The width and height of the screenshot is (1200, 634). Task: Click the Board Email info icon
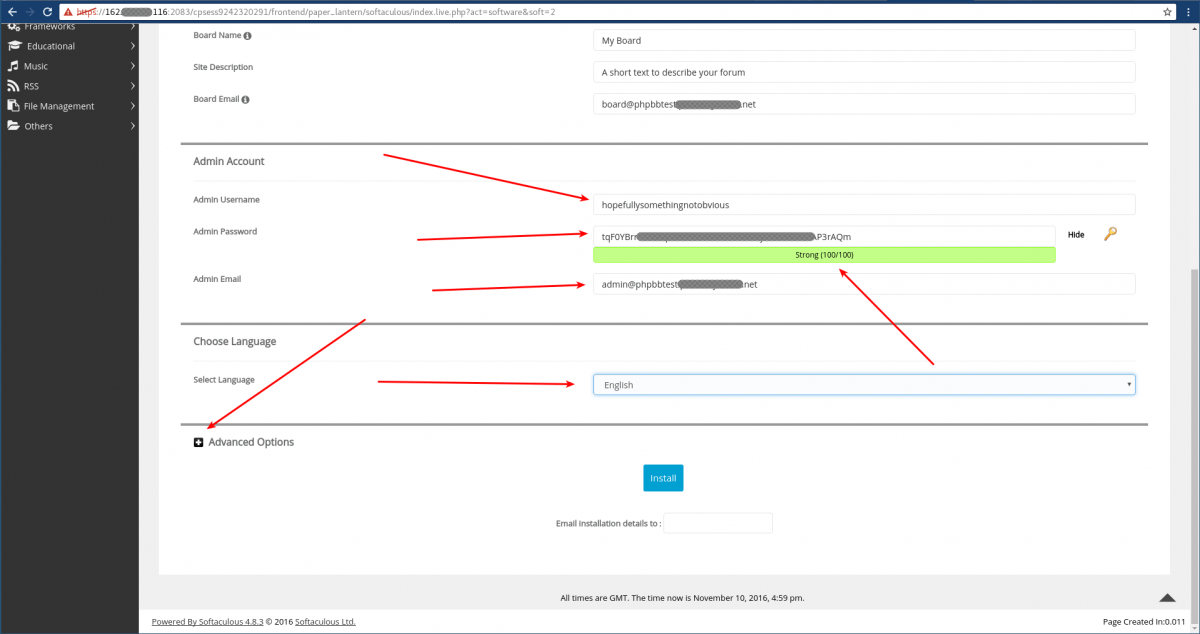click(245, 100)
